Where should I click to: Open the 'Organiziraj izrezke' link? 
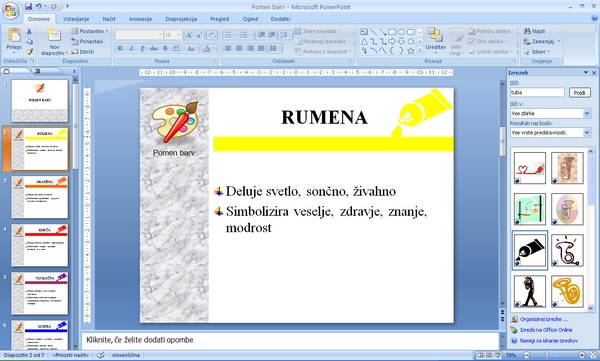tap(544, 319)
